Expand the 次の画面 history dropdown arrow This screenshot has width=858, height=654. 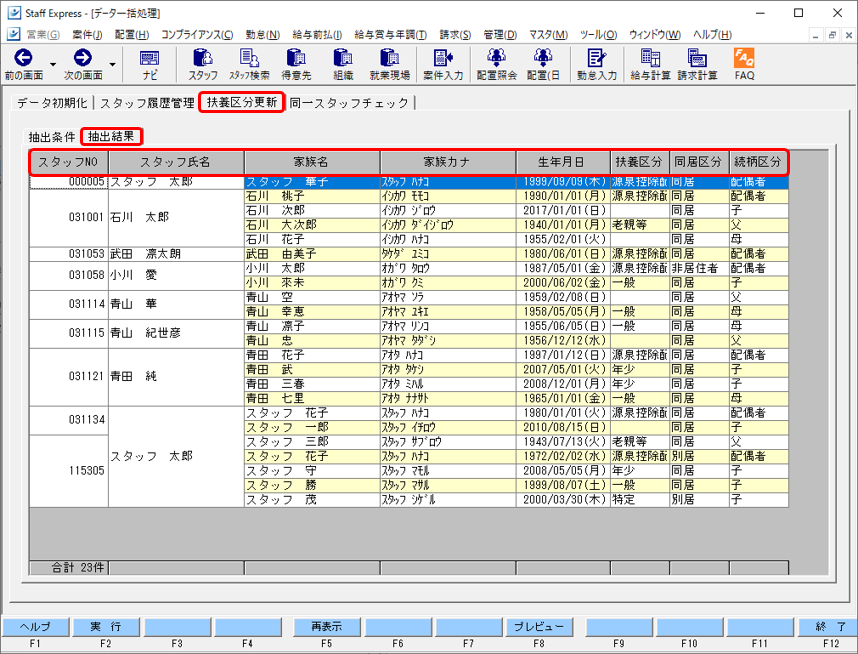click(112, 65)
